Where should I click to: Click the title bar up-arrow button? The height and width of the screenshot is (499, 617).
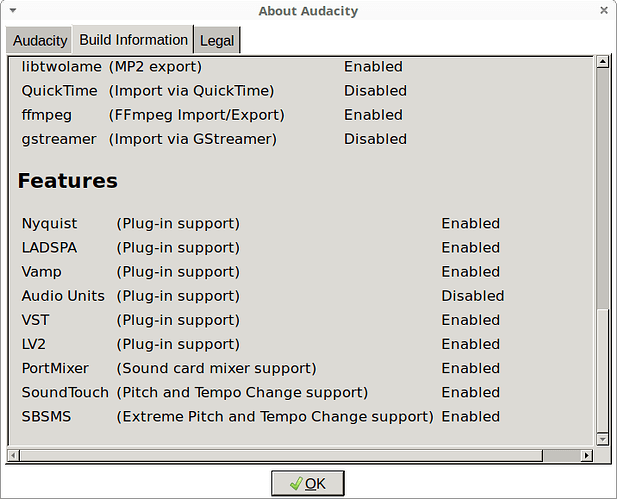13,11
